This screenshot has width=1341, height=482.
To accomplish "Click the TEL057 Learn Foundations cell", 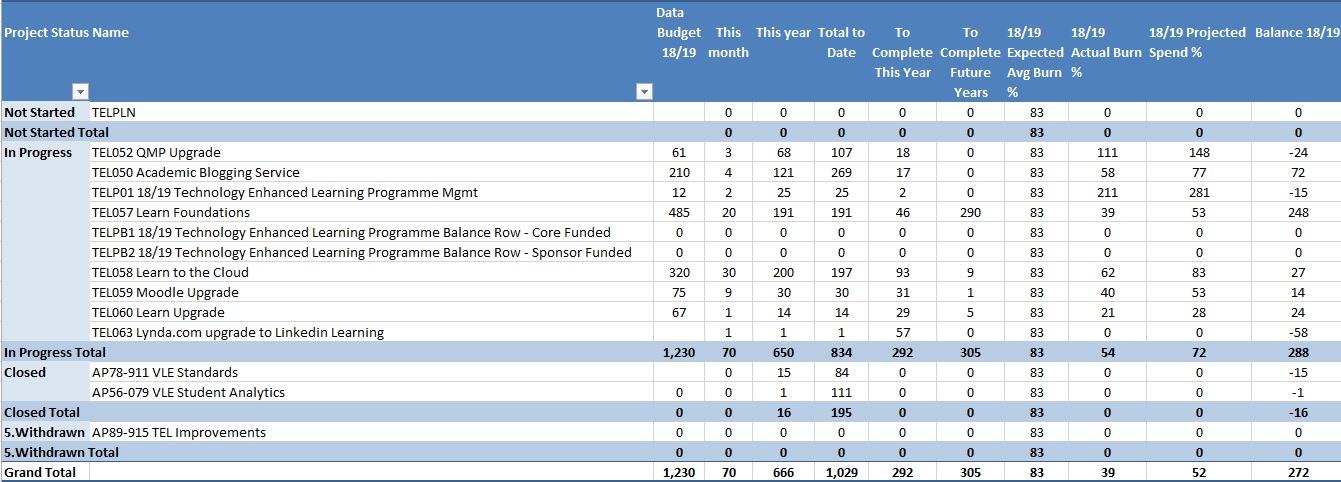I will click(170, 212).
